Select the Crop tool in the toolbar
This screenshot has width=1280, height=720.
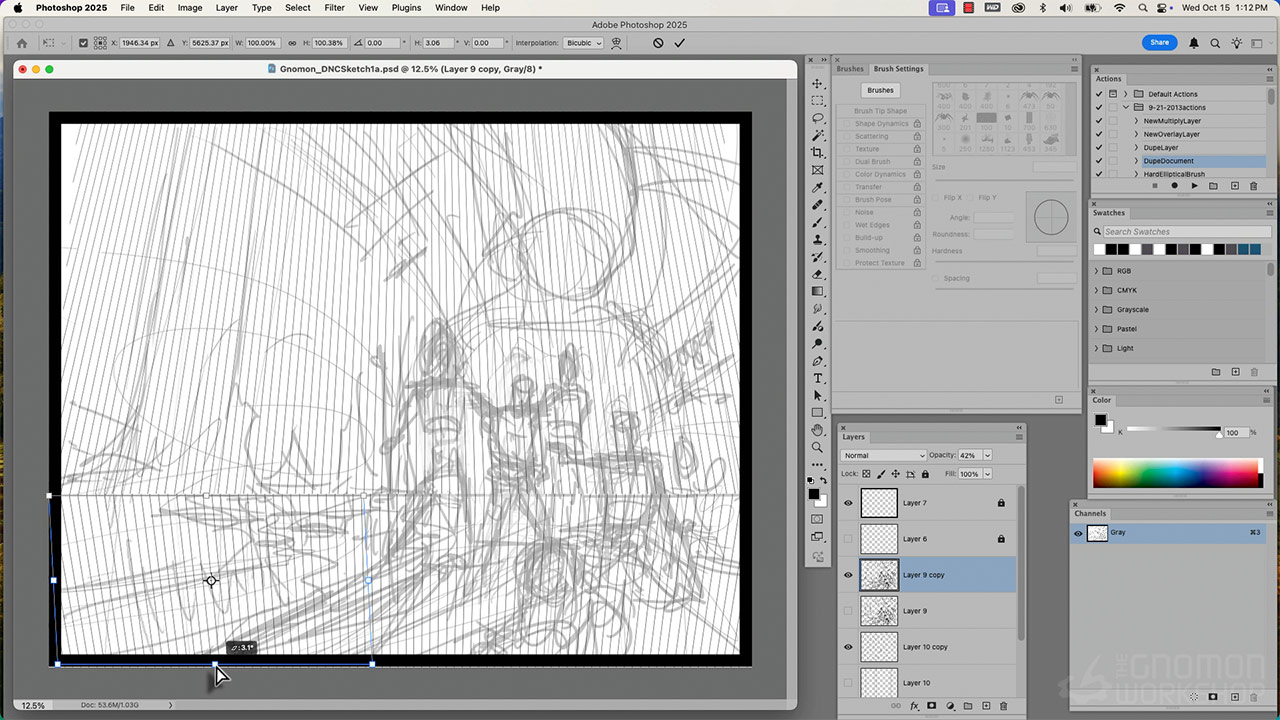[818, 152]
